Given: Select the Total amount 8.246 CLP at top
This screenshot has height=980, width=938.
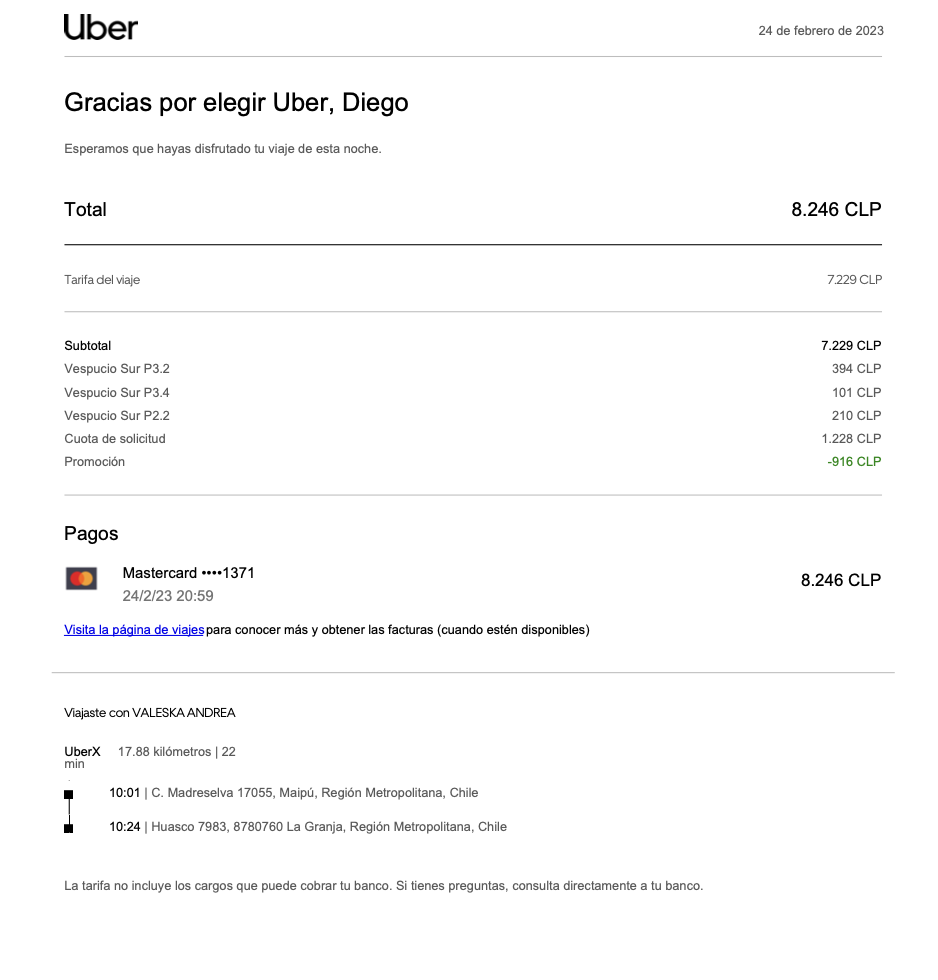Looking at the screenshot, I should click(x=836, y=210).
